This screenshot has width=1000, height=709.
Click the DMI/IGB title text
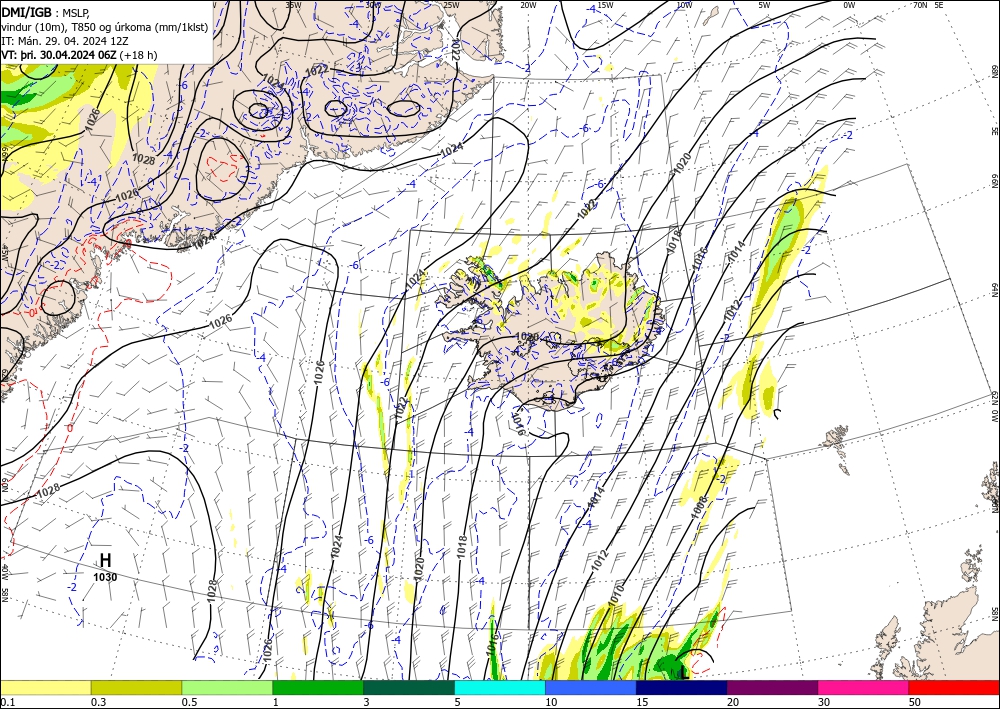26,11
